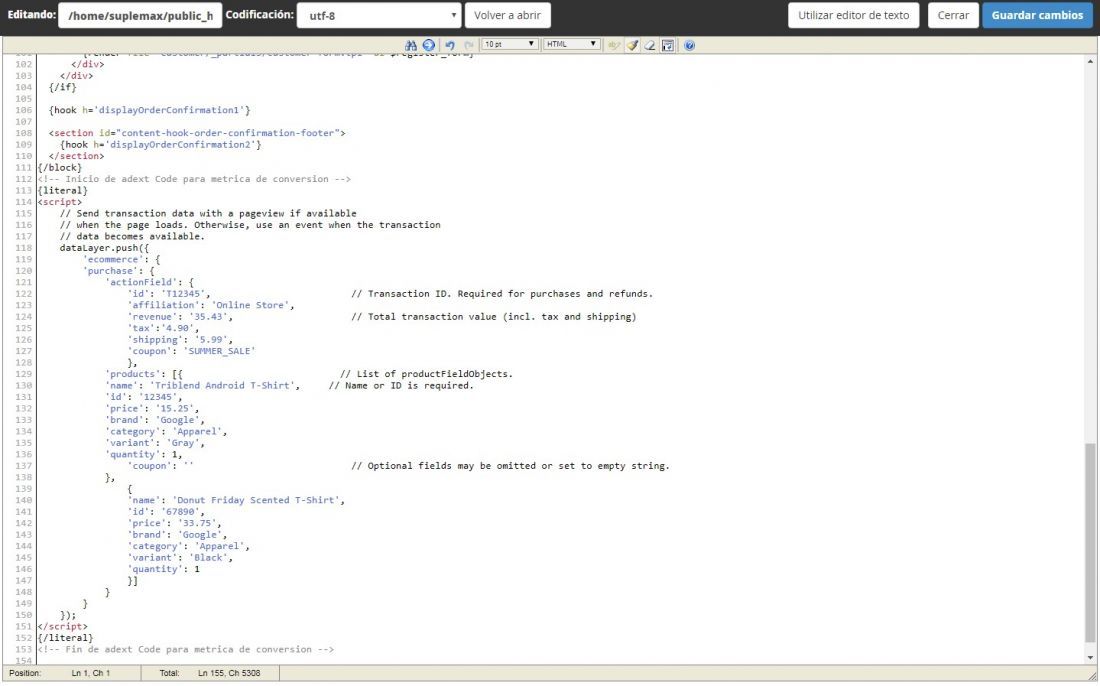This screenshot has width=1100, height=686.
Task: Open the utf-8 encoding dropdown
Action: pyautogui.click(x=379, y=15)
